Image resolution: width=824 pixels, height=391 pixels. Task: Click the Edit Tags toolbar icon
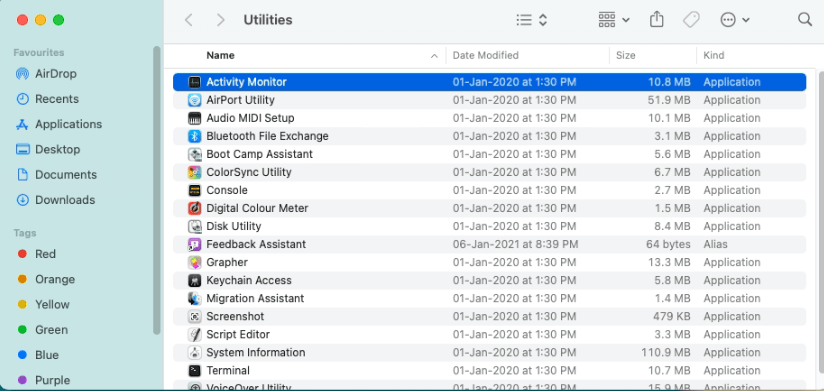pos(691,20)
